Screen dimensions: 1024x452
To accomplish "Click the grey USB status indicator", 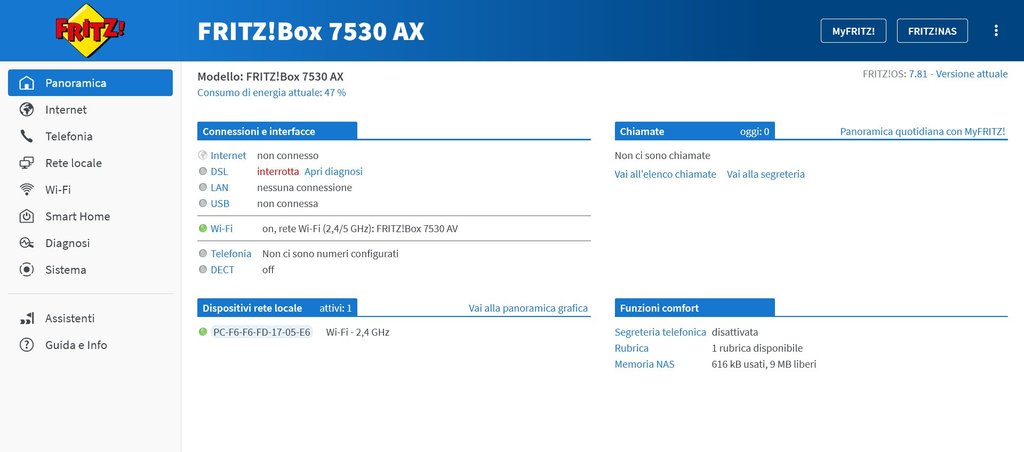I will point(202,204).
